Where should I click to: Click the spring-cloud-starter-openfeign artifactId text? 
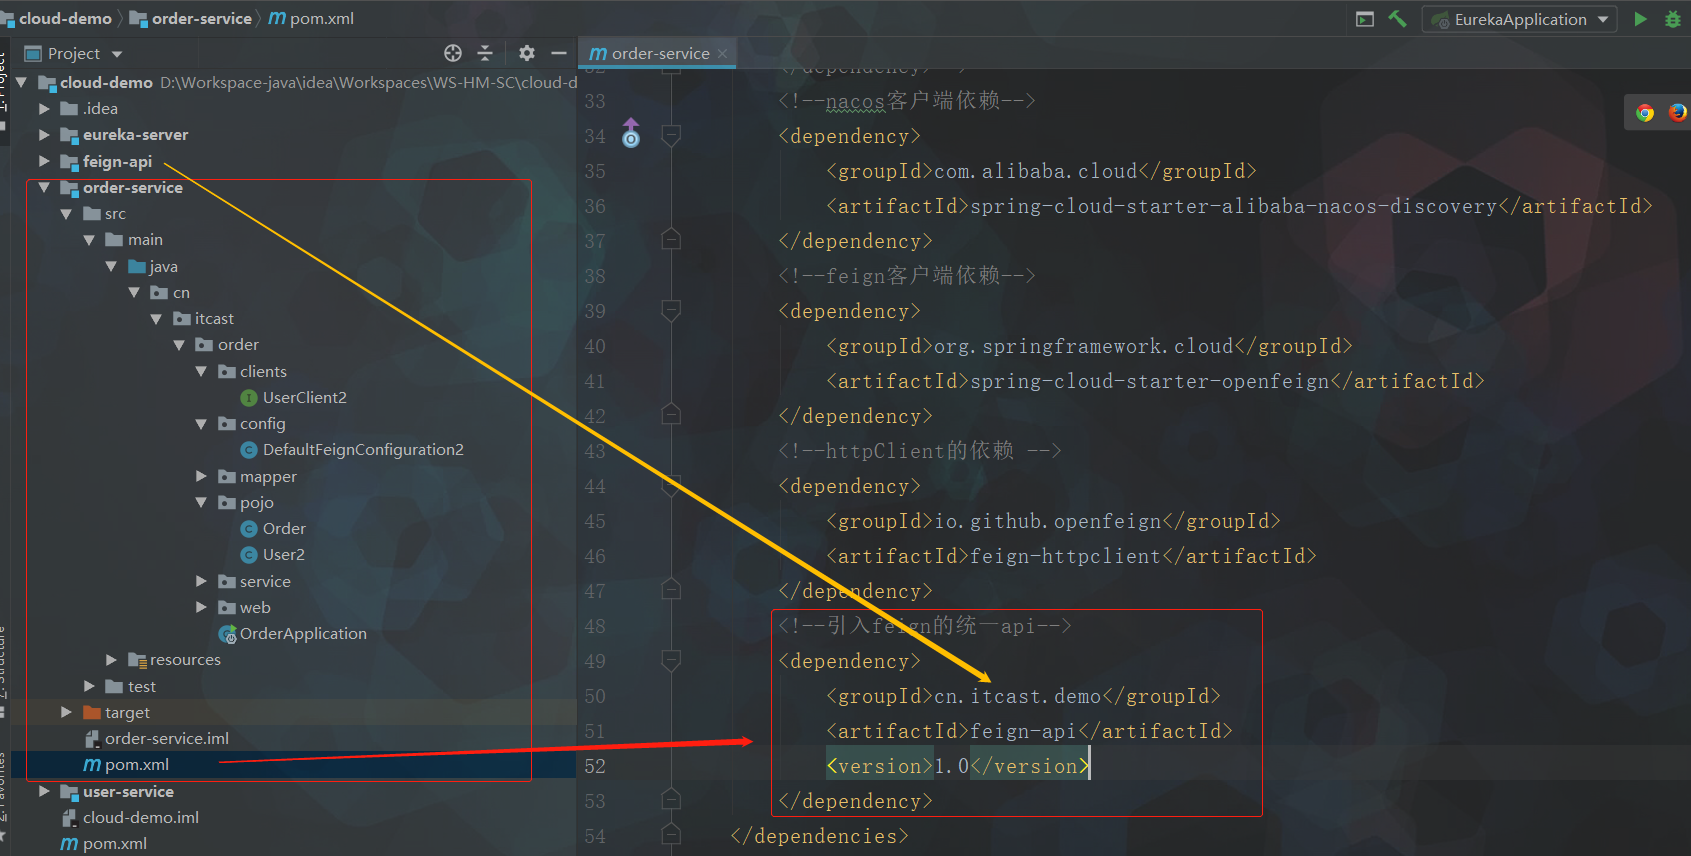pyautogui.click(x=1150, y=381)
